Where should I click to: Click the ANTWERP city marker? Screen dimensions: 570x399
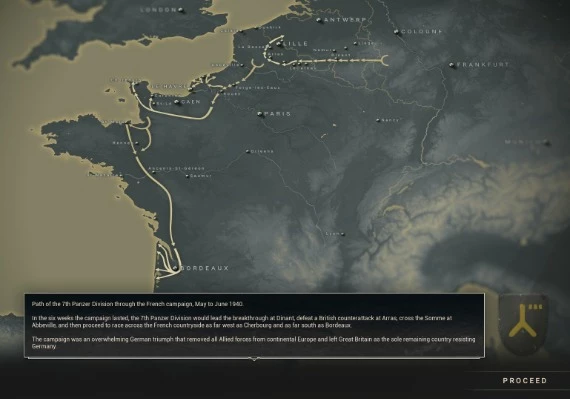pyautogui.click(x=320, y=20)
